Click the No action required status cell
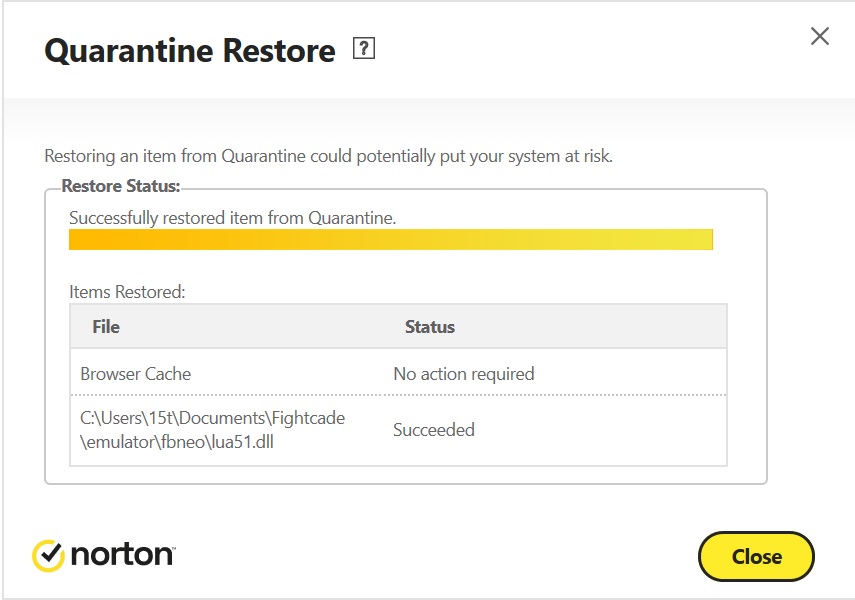The width and height of the screenshot is (855, 600). click(x=464, y=374)
